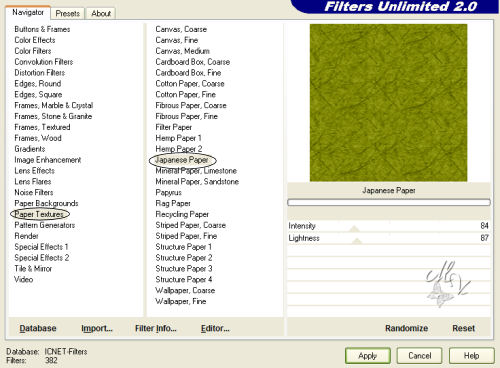Screen dimensions: 500x368
Task: Click the Apply button
Action: [x=368, y=356]
